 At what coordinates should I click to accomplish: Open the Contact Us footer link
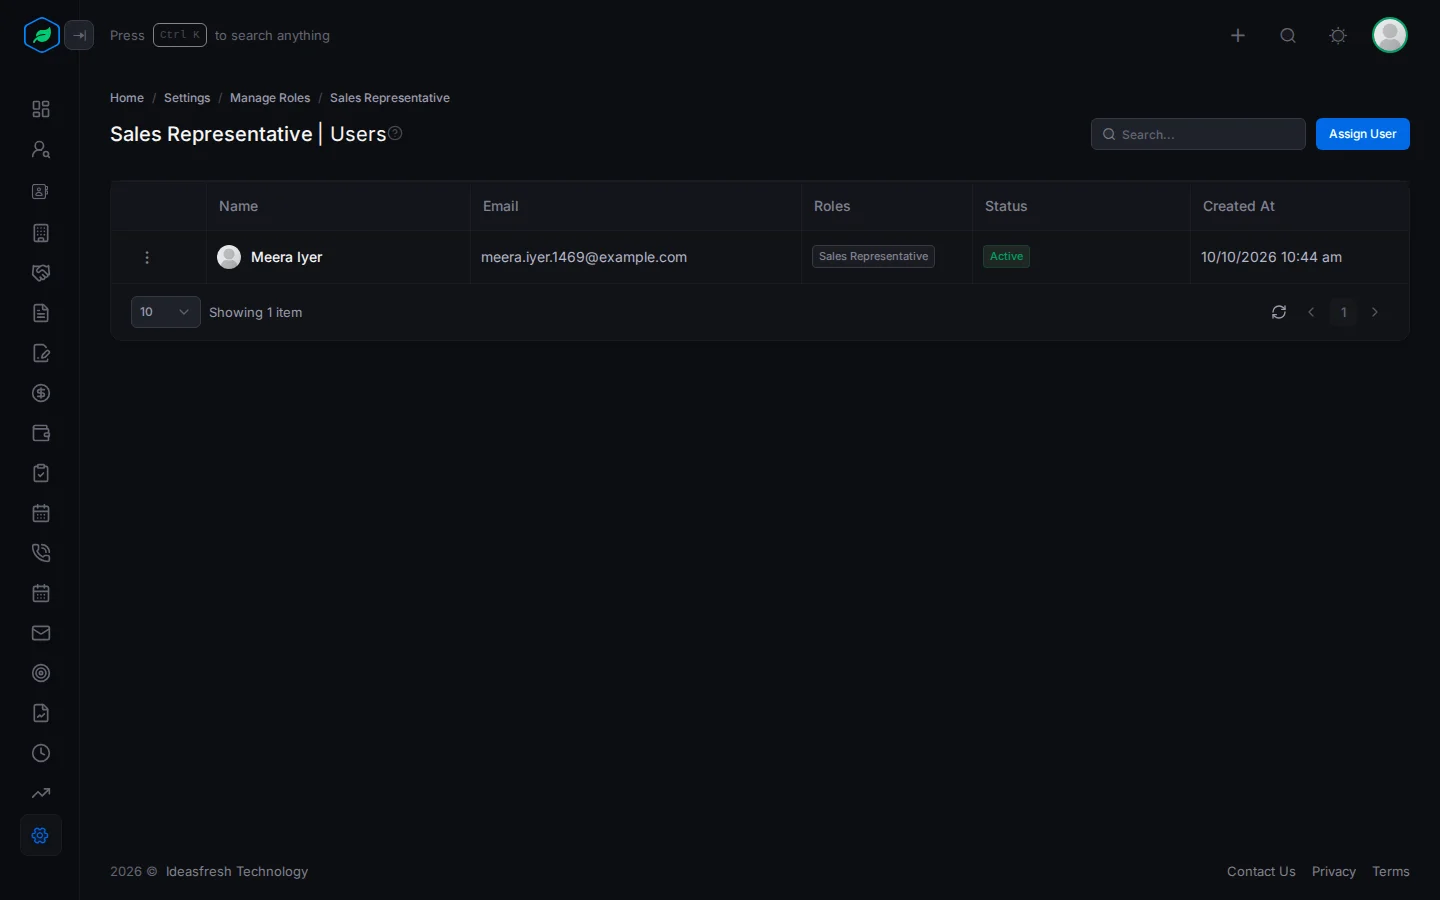point(1261,872)
